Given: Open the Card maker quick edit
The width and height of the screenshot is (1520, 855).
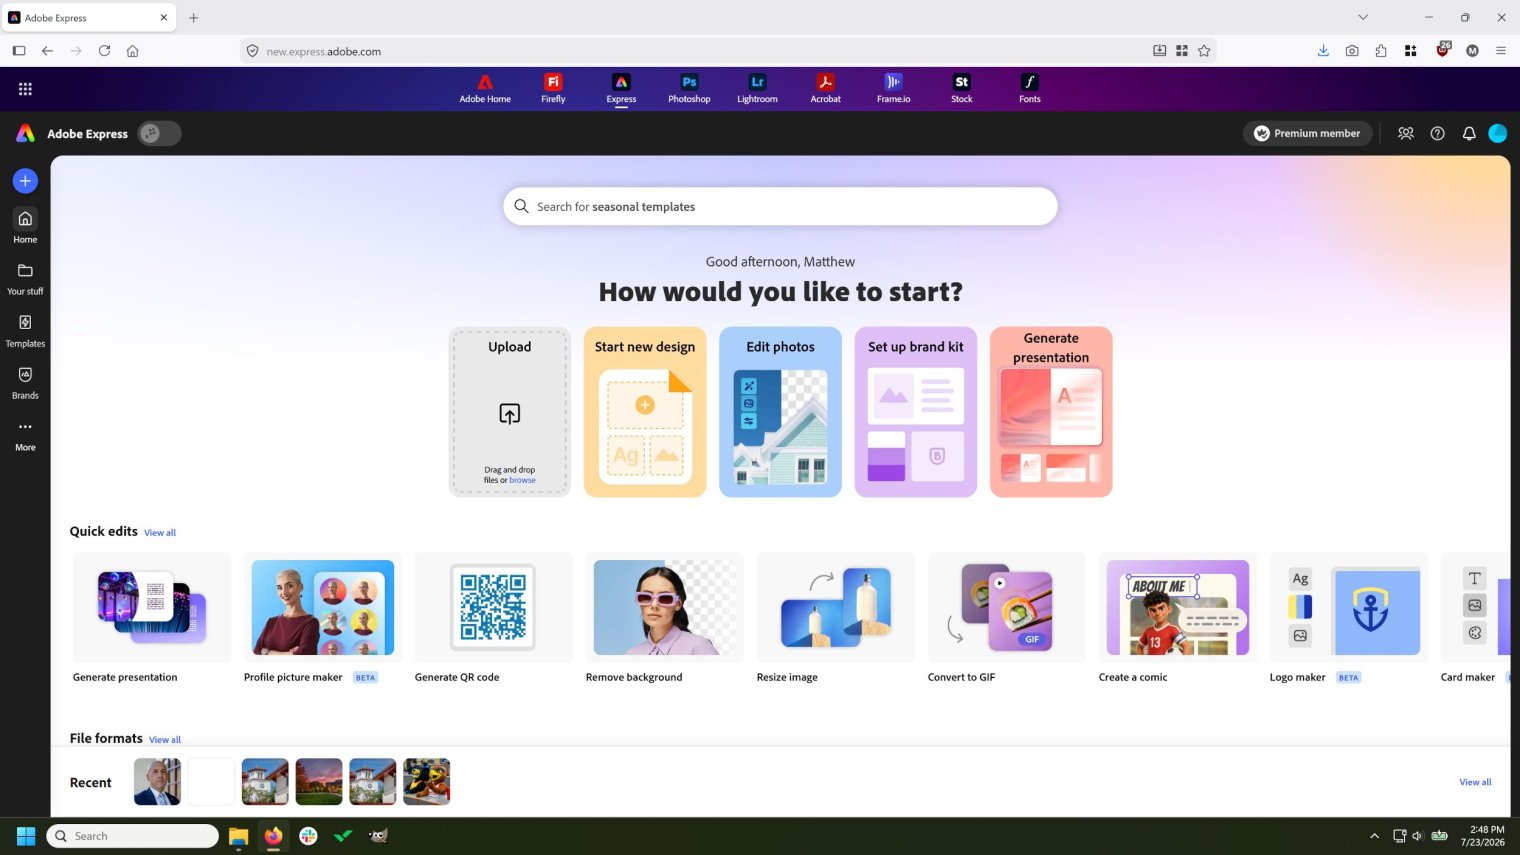Looking at the screenshot, I should click(x=1475, y=607).
